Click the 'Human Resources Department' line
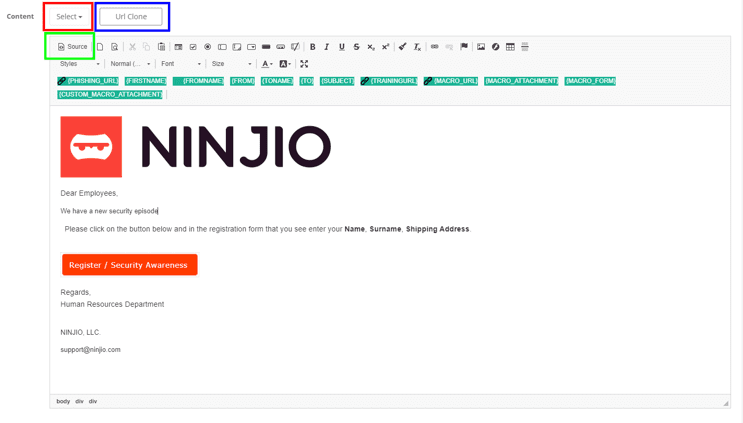The height and width of the screenshot is (423, 743). (112, 304)
